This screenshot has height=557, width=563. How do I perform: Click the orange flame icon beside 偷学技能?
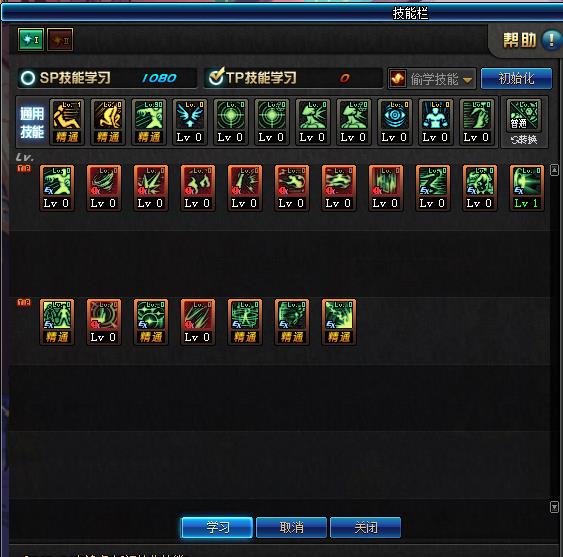tap(397, 79)
